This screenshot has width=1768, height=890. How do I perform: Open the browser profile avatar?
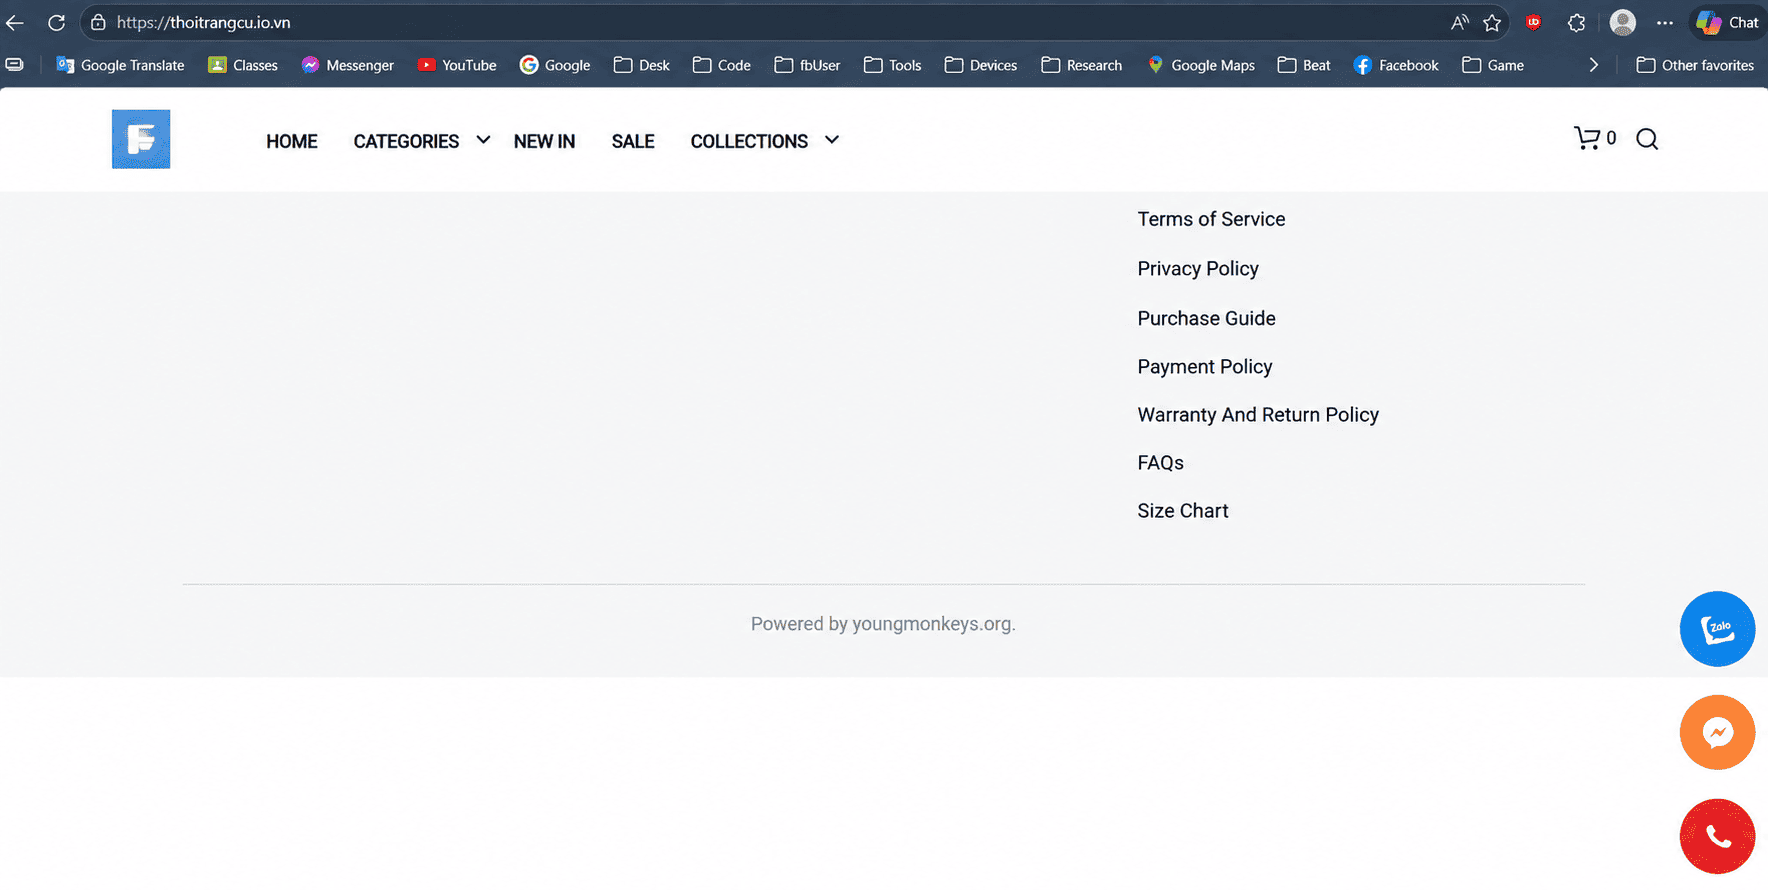[1622, 22]
